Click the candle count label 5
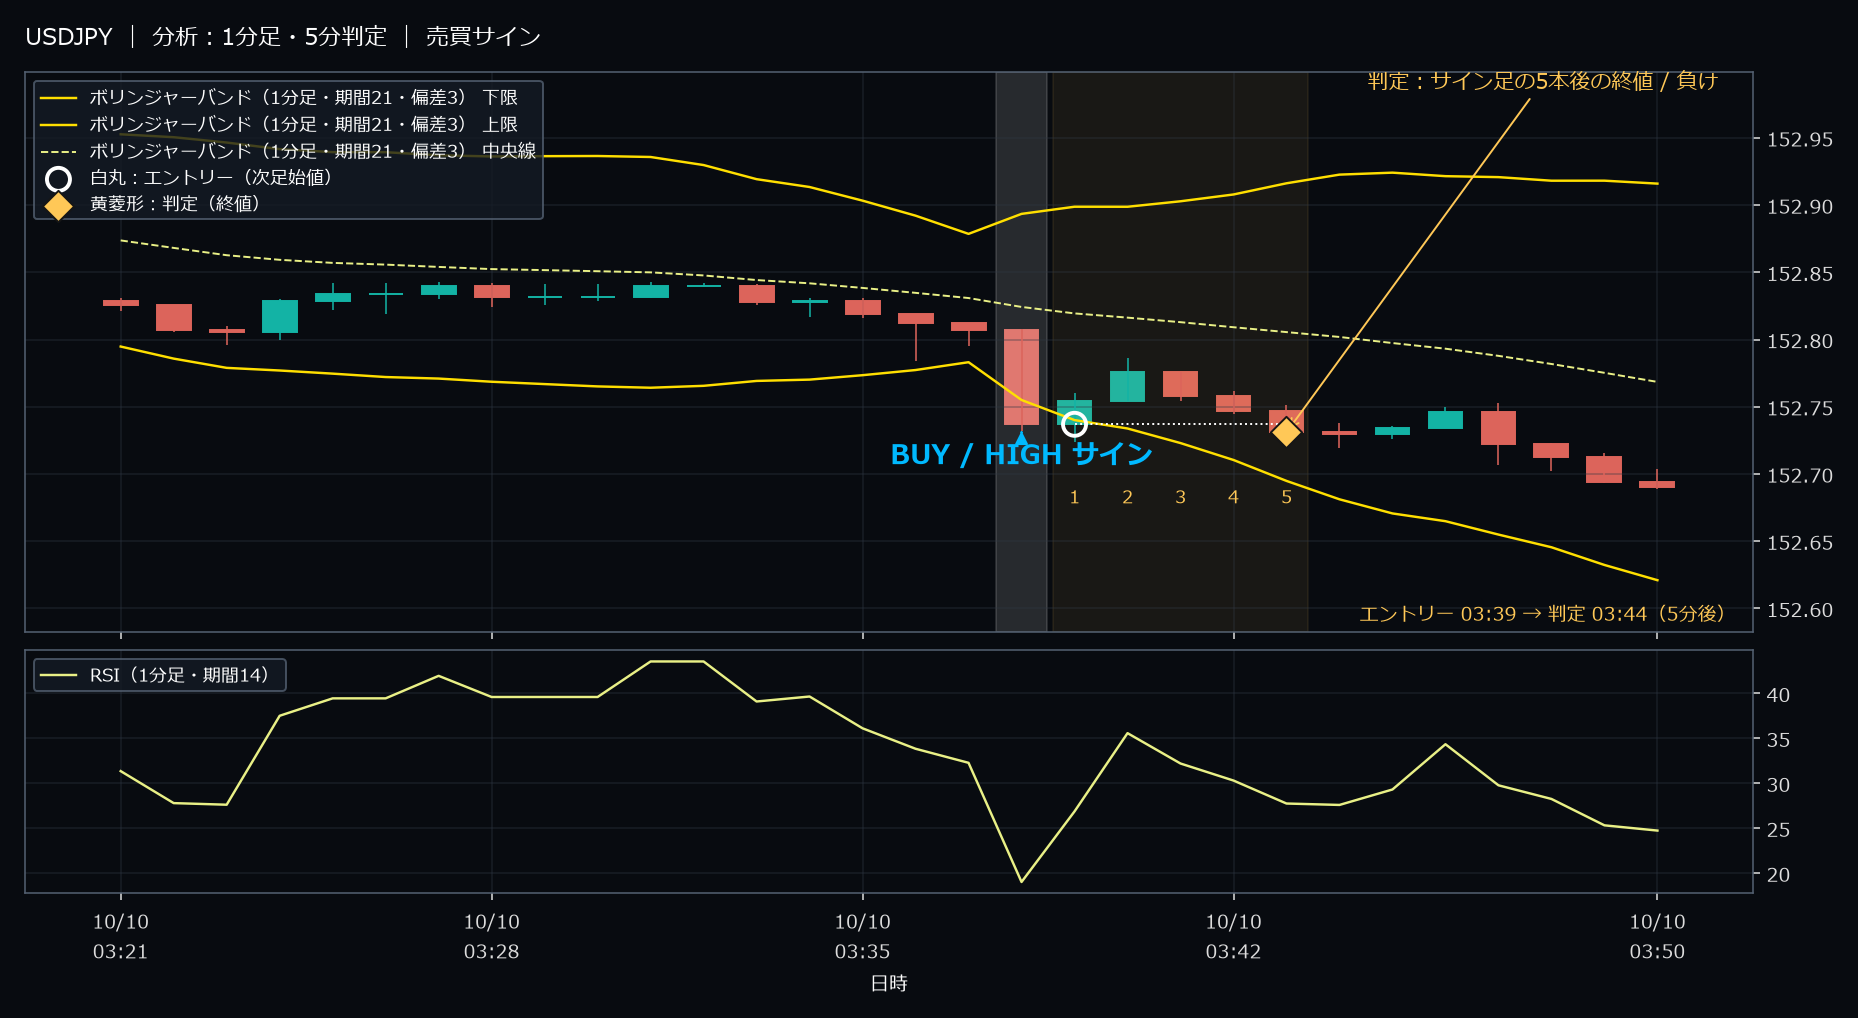 coord(1286,497)
